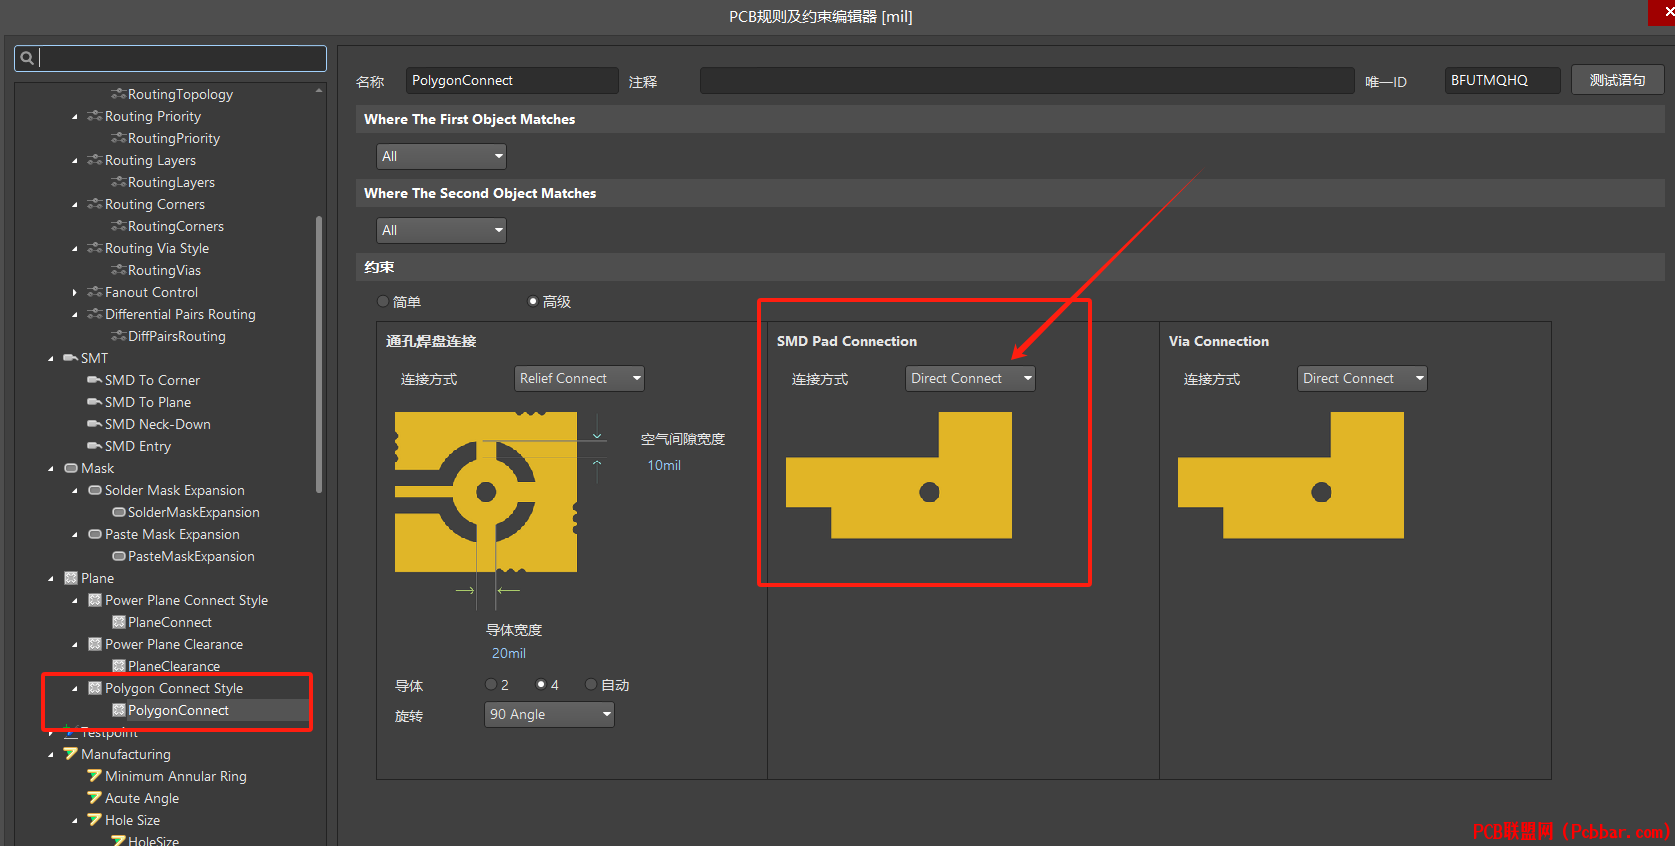Select the Paste Mask Expansion item

pyautogui.click(x=172, y=534)
